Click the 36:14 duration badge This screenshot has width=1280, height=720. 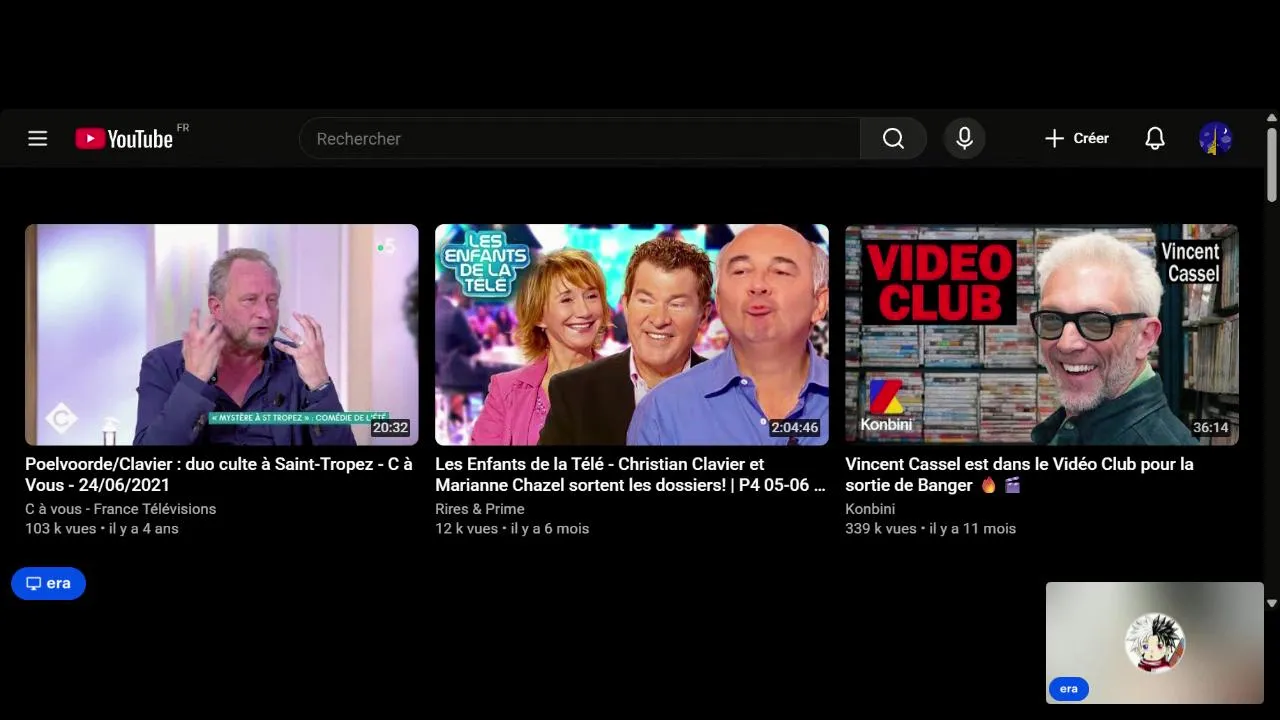coord(1210,428)
